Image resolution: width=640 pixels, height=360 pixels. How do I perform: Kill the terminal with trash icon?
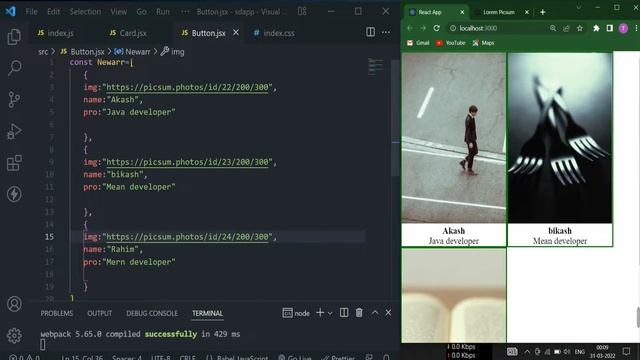tap(359, 313)
